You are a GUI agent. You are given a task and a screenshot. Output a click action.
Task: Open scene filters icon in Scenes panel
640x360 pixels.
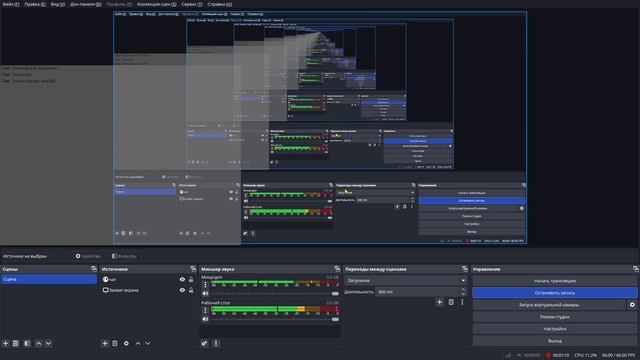27,343
